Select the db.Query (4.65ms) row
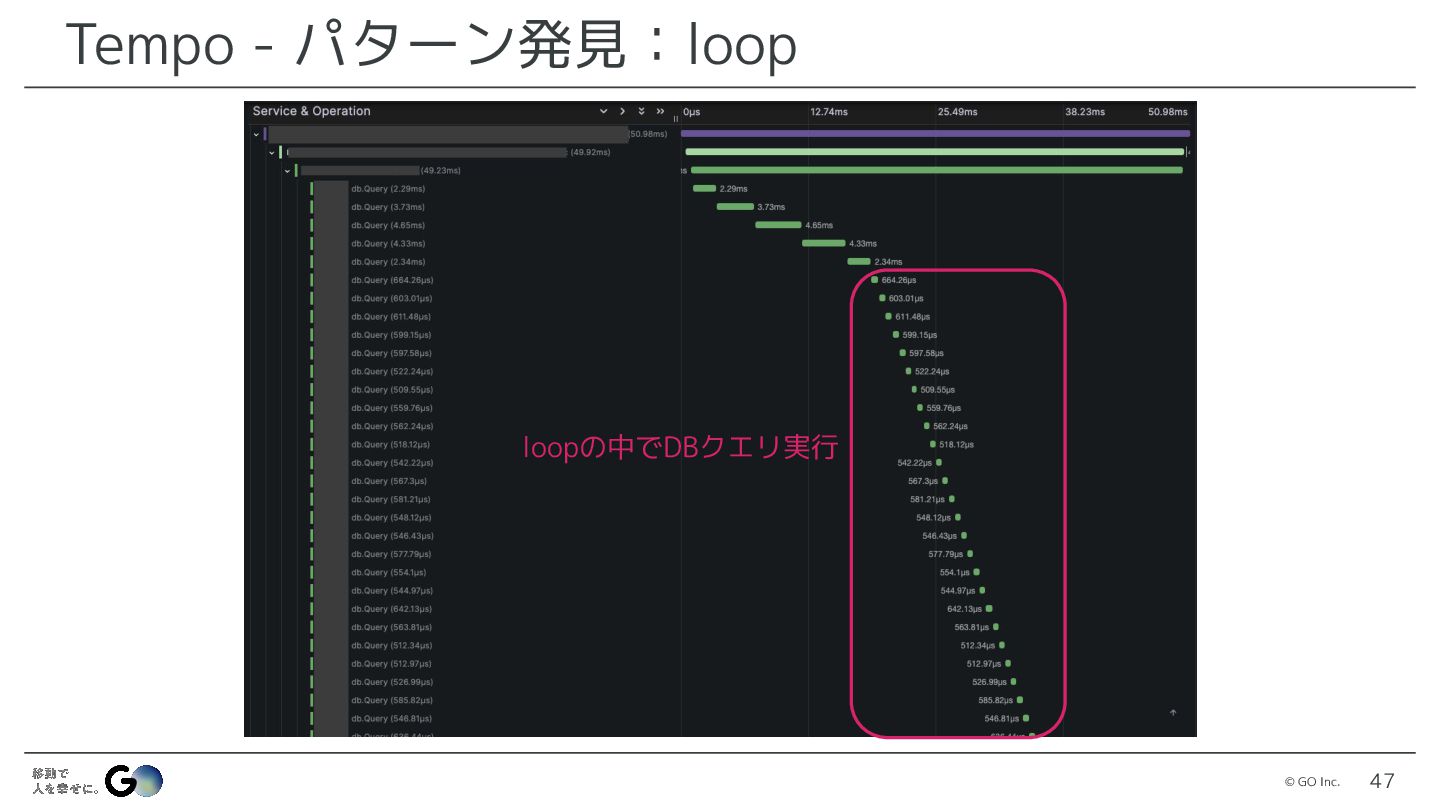Screen dimensions: 1440x810 pyautogui.click(x=387, y=226)
